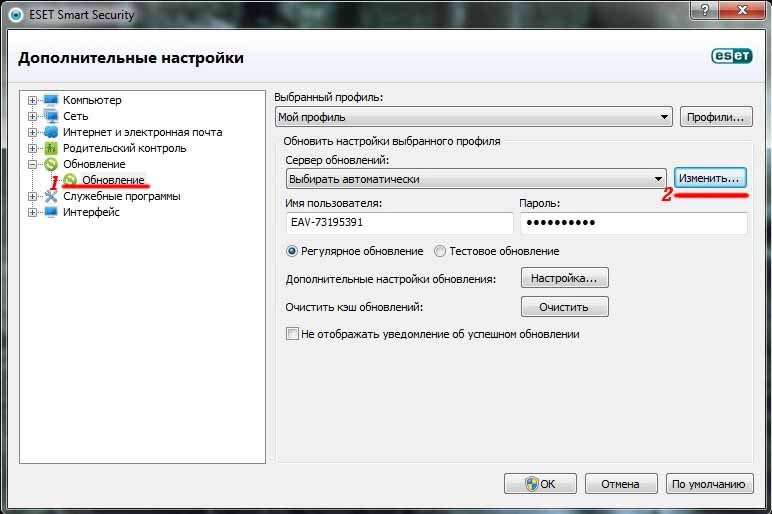Screen dimensions: 772x514
Task: Open Выбирать автоматически server dropdown
Action: pos(476,179)
